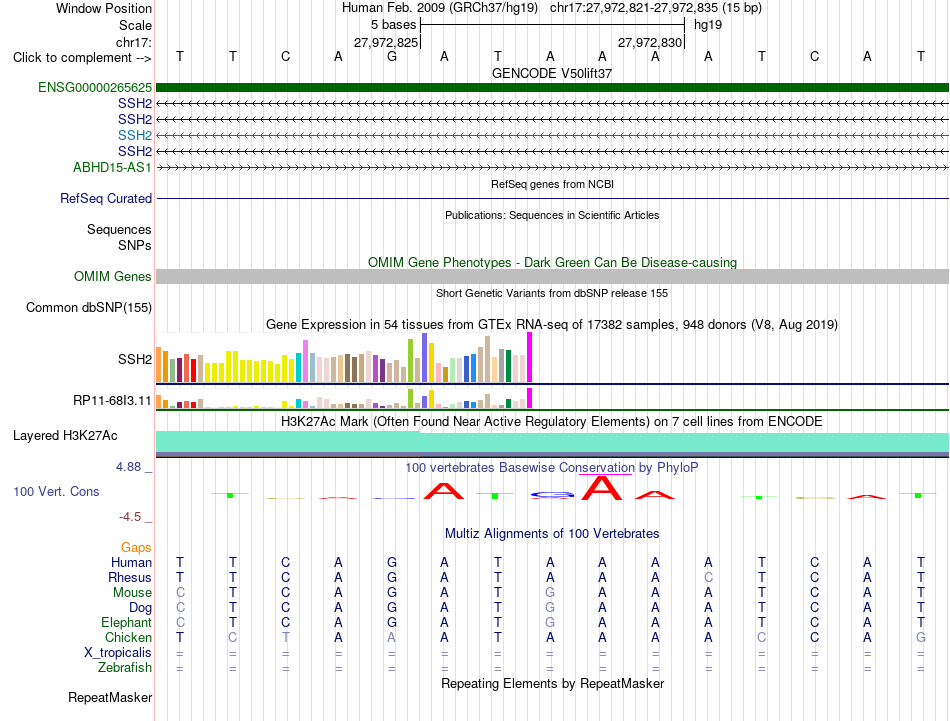The height and width of the screenshot is (721, 950).
Task: Open 100 vertebrates Basewise Conservation title
Action: (x=552, y=467)
